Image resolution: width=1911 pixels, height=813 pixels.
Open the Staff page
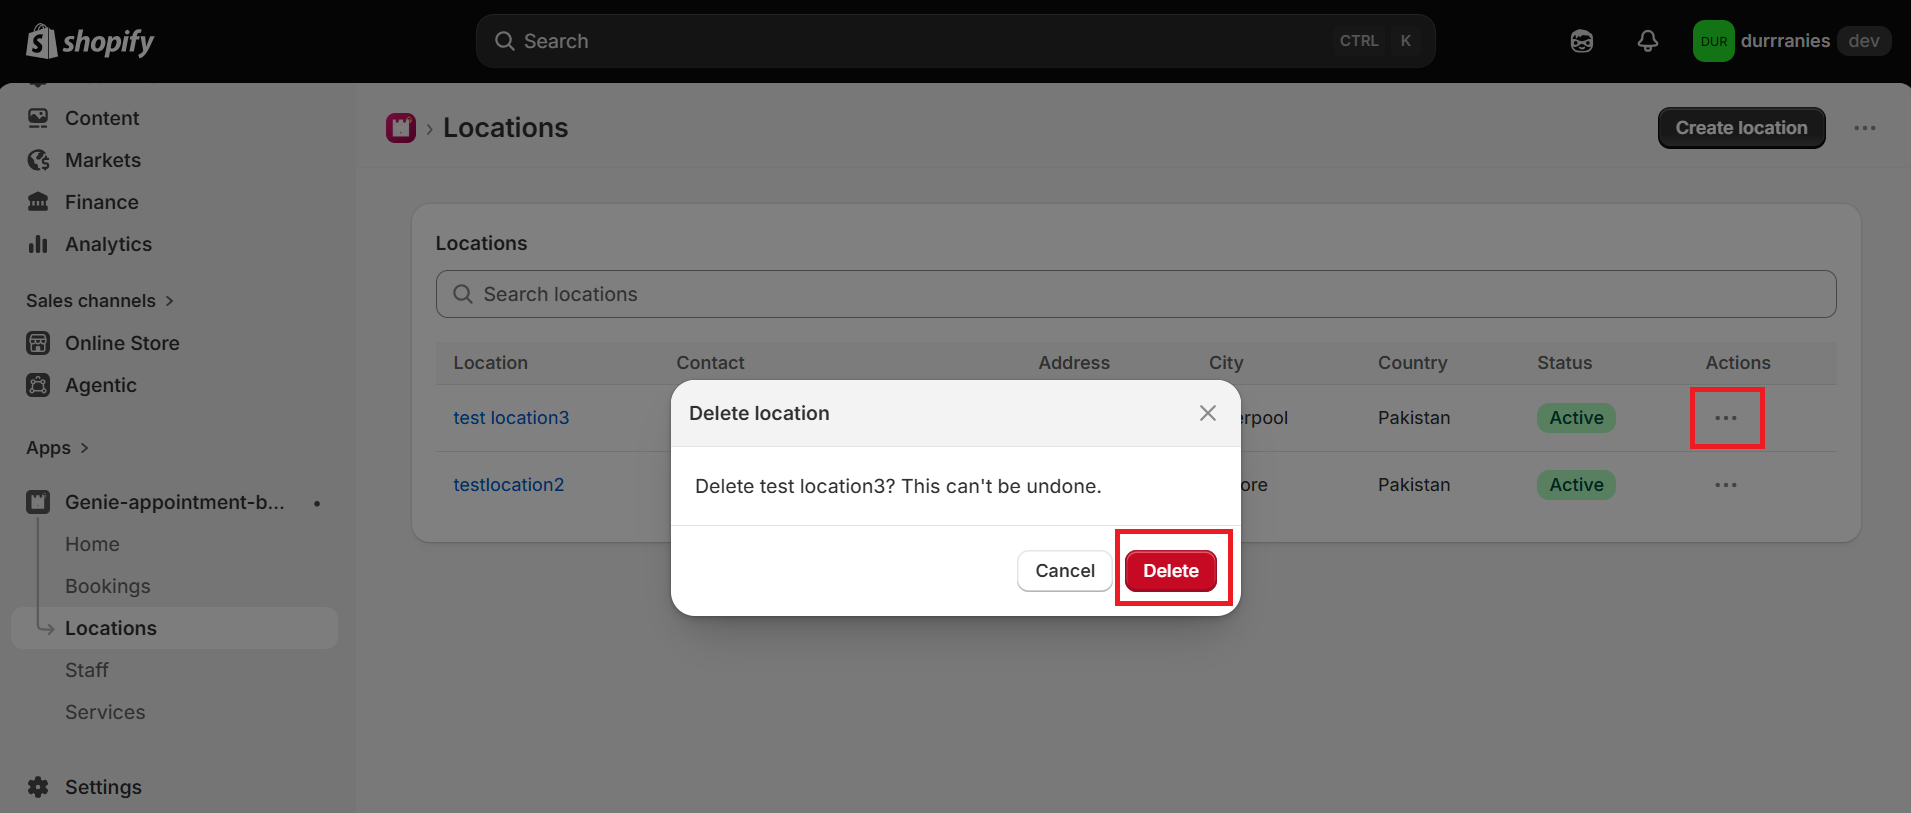tap(87, 670)
